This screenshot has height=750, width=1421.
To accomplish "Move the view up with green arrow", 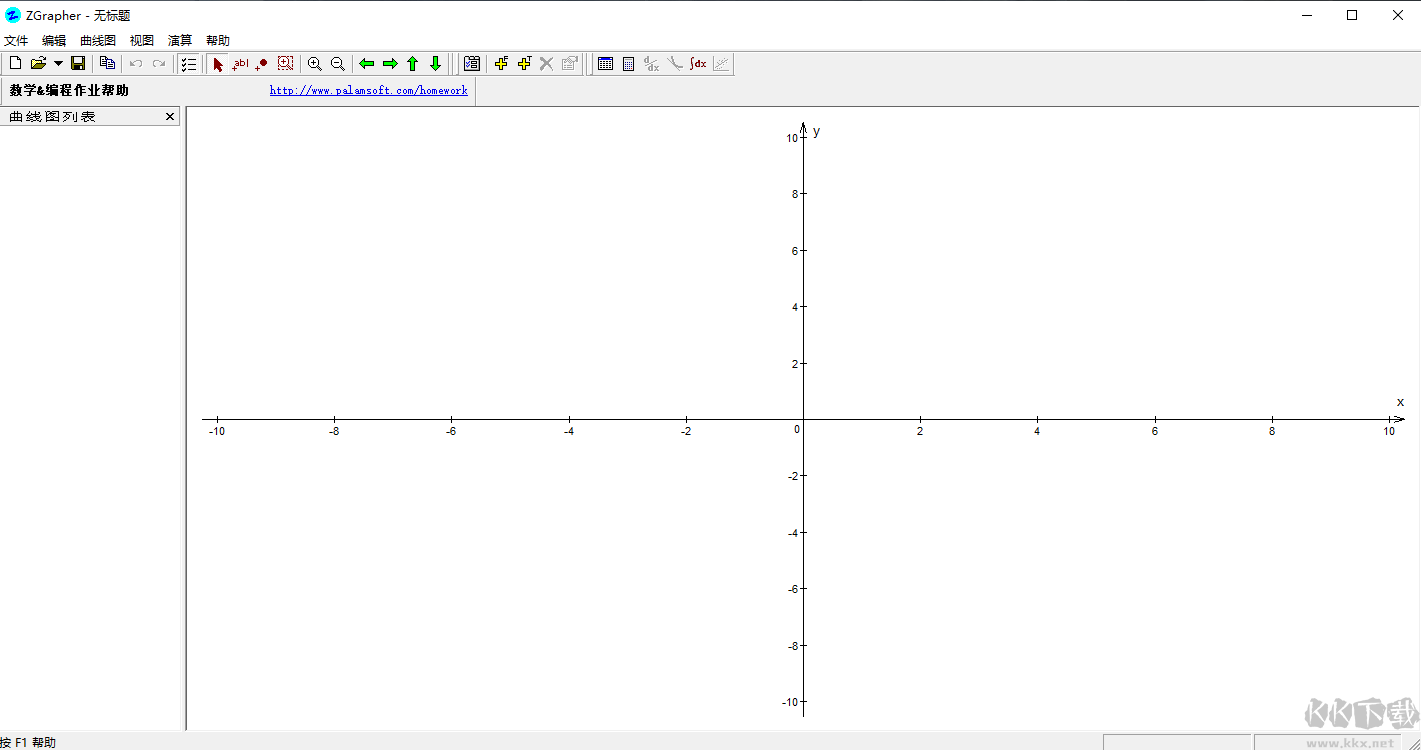I will 412,64.
